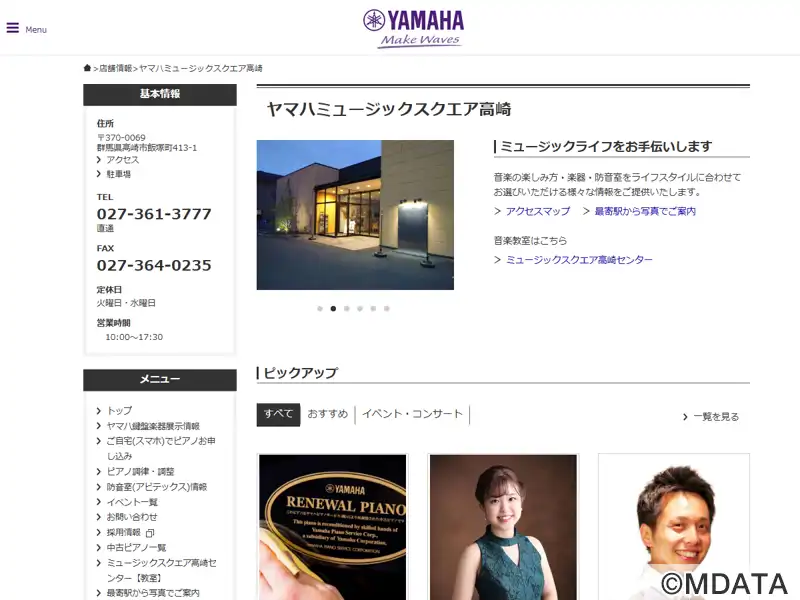The height and width of the screenshot is (600, 800).
Task: Click telephone number 027-361-3777
Action: click(x=154, y=214)
